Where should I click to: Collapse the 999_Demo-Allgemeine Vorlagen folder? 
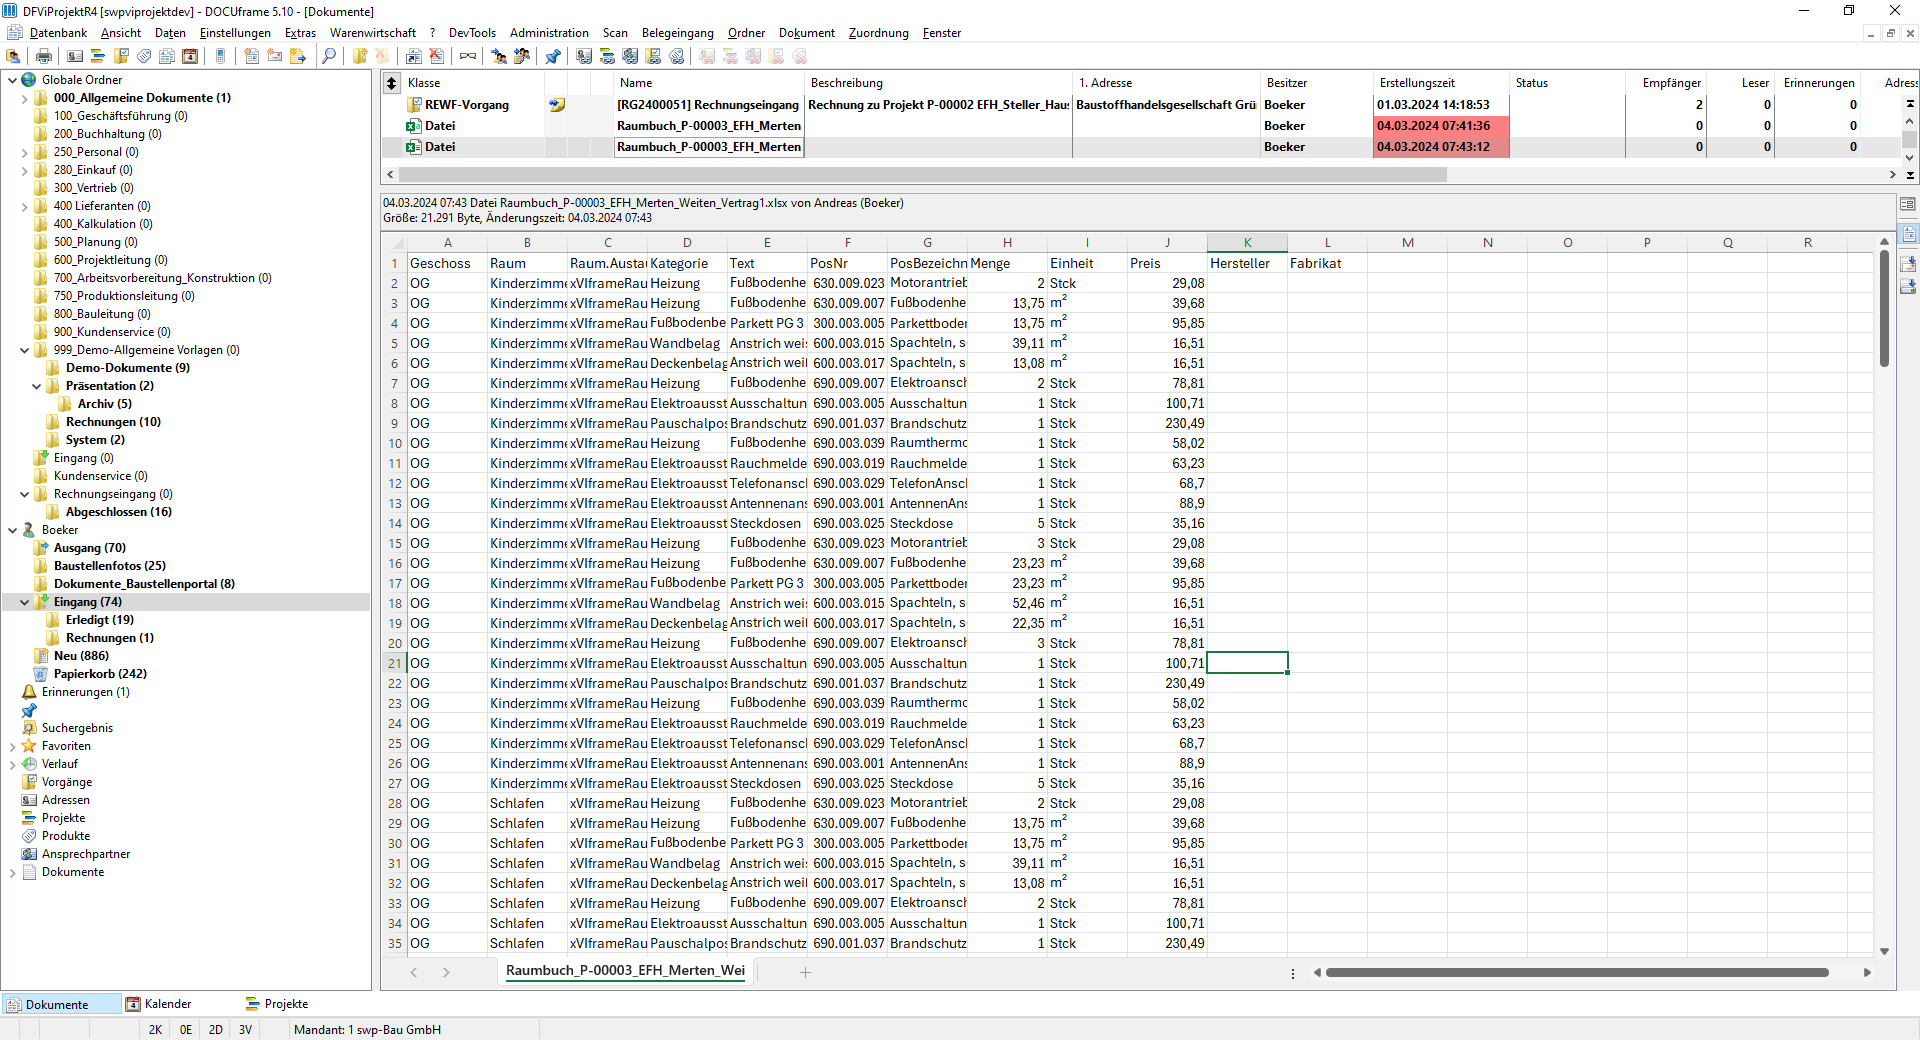click(x=24, y=350)
